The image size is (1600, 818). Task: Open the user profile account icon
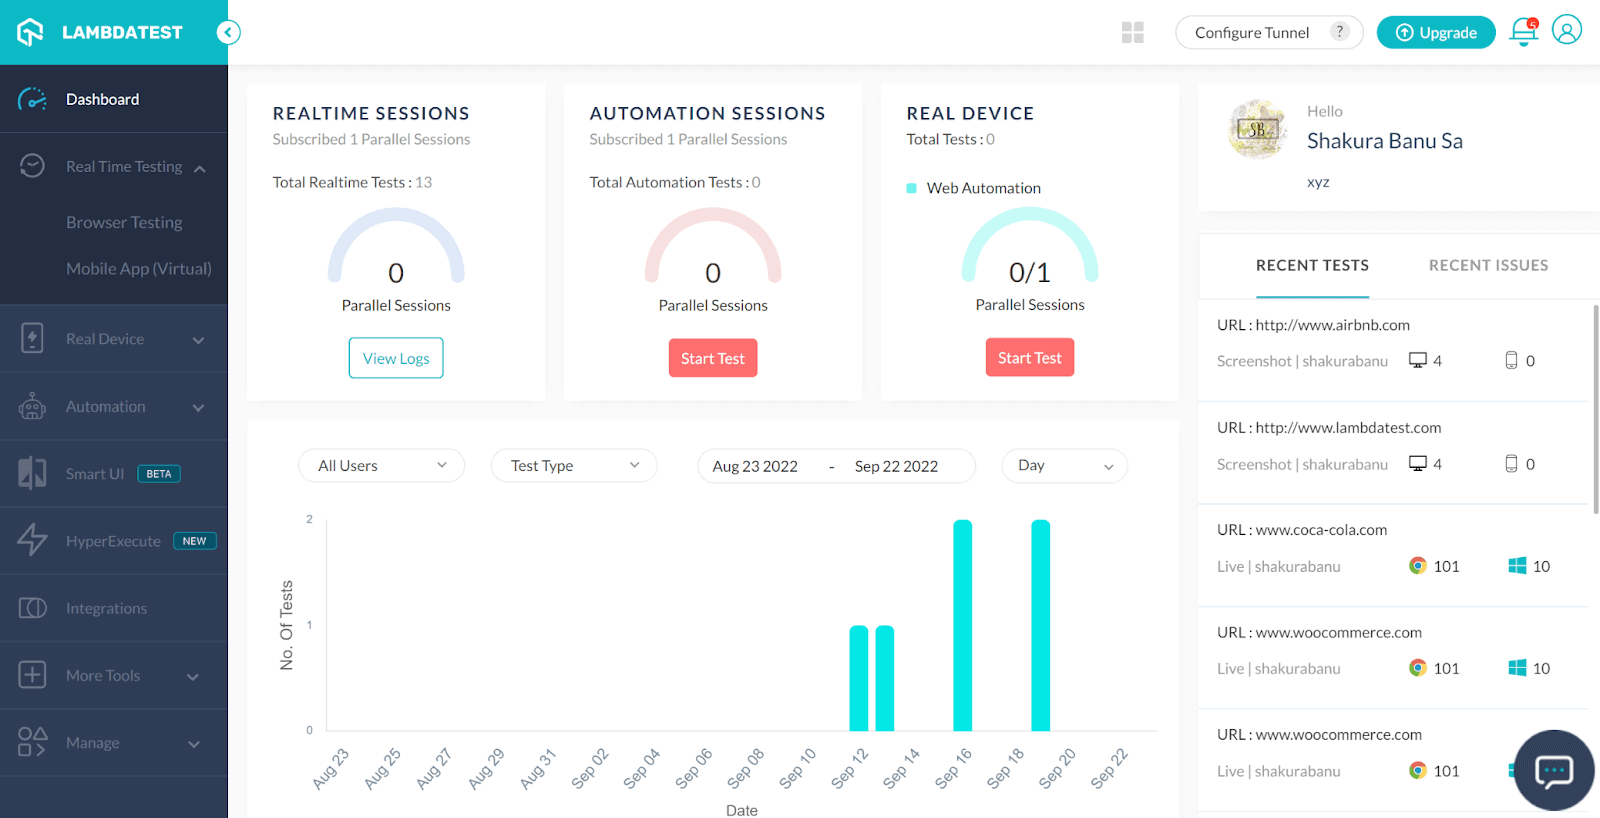[x=1566, y=30]
